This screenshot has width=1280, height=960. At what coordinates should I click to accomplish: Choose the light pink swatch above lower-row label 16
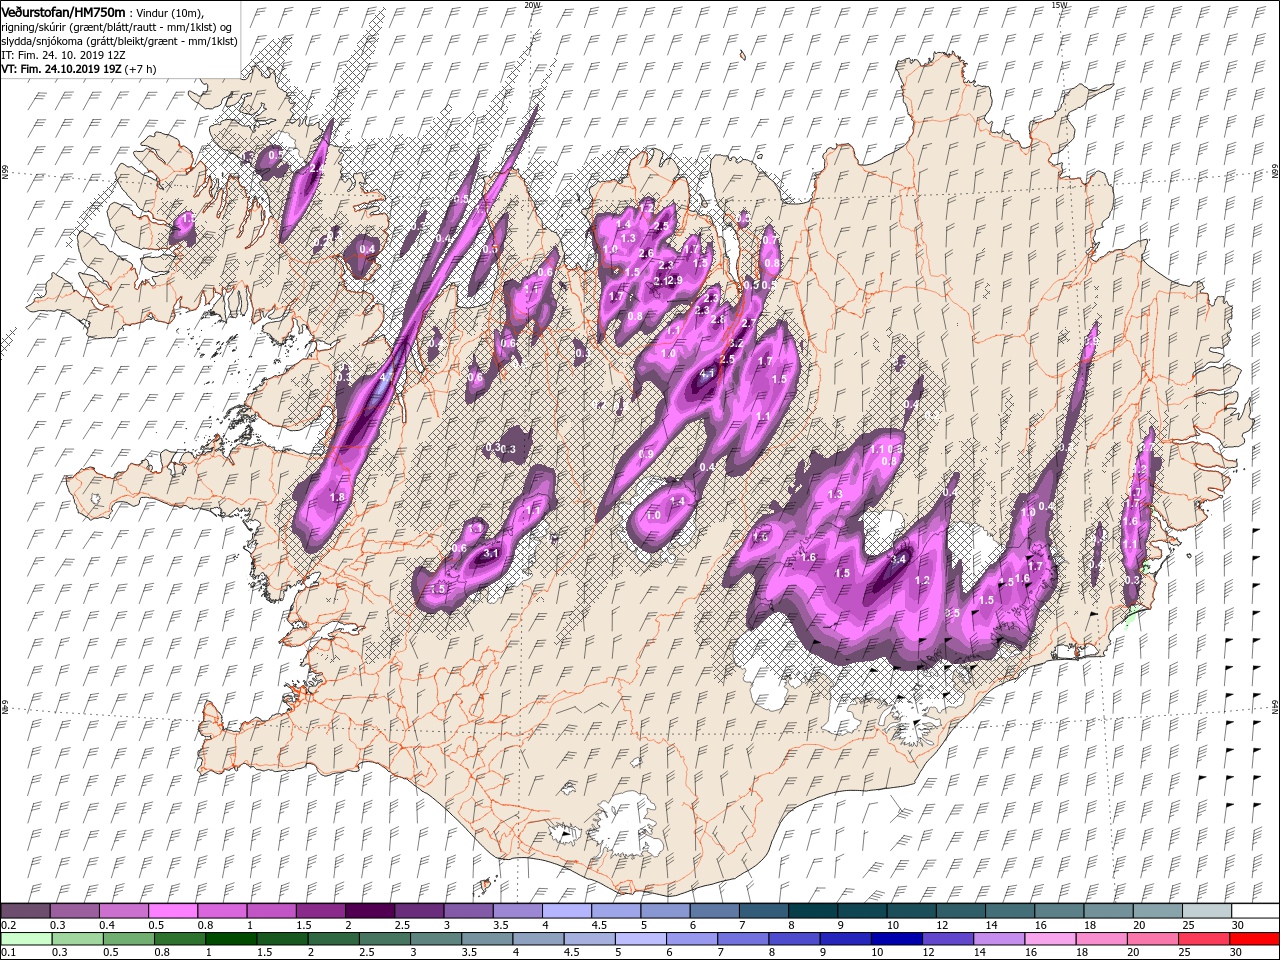point(1050,939)
